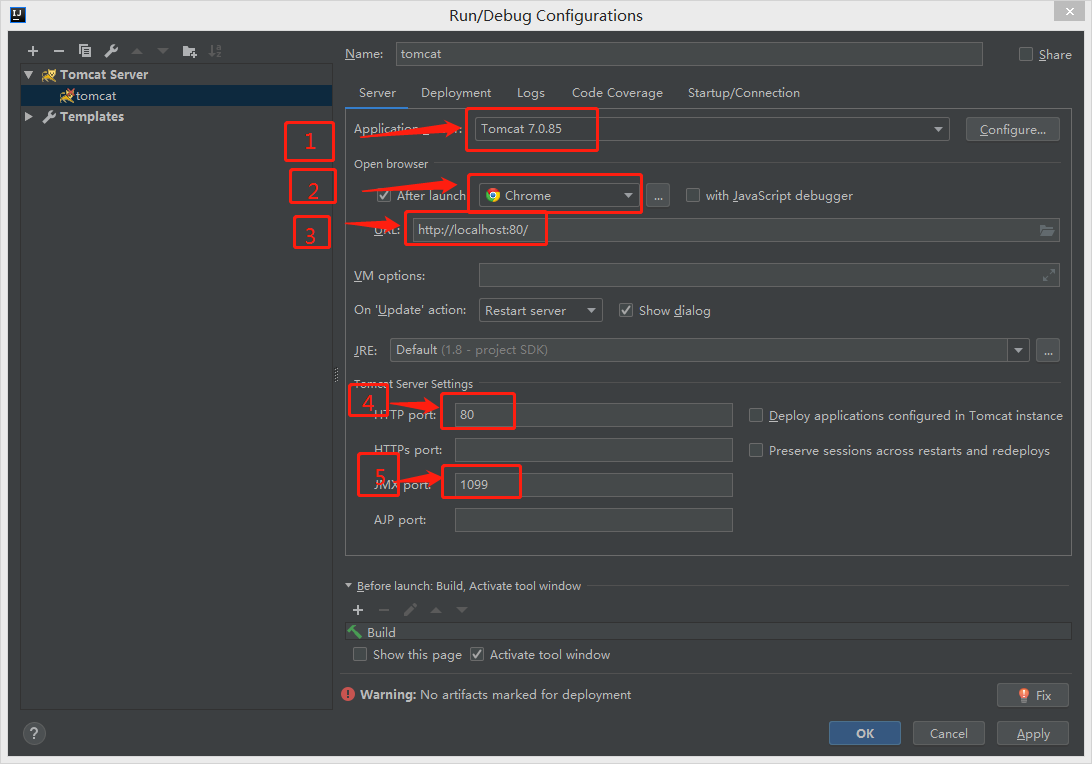Click the browser ellipsis button next to Chrome
Image resolution: width=1092 pixels, height=764 pixels.
[658, 196]
